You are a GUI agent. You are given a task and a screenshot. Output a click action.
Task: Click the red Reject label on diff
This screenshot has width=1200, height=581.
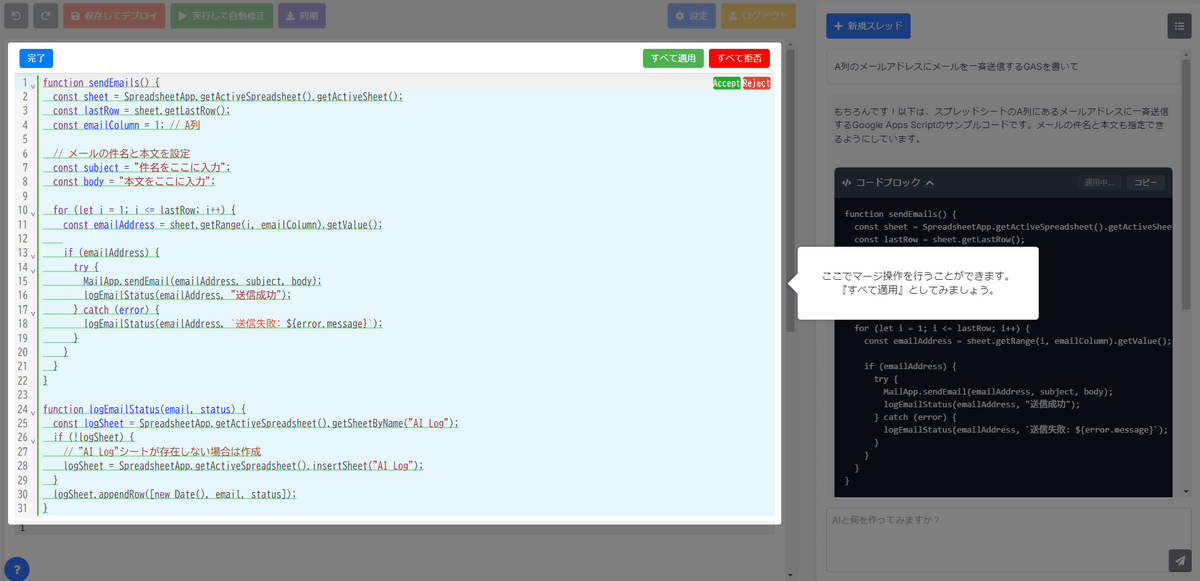[x=756, y=83]
